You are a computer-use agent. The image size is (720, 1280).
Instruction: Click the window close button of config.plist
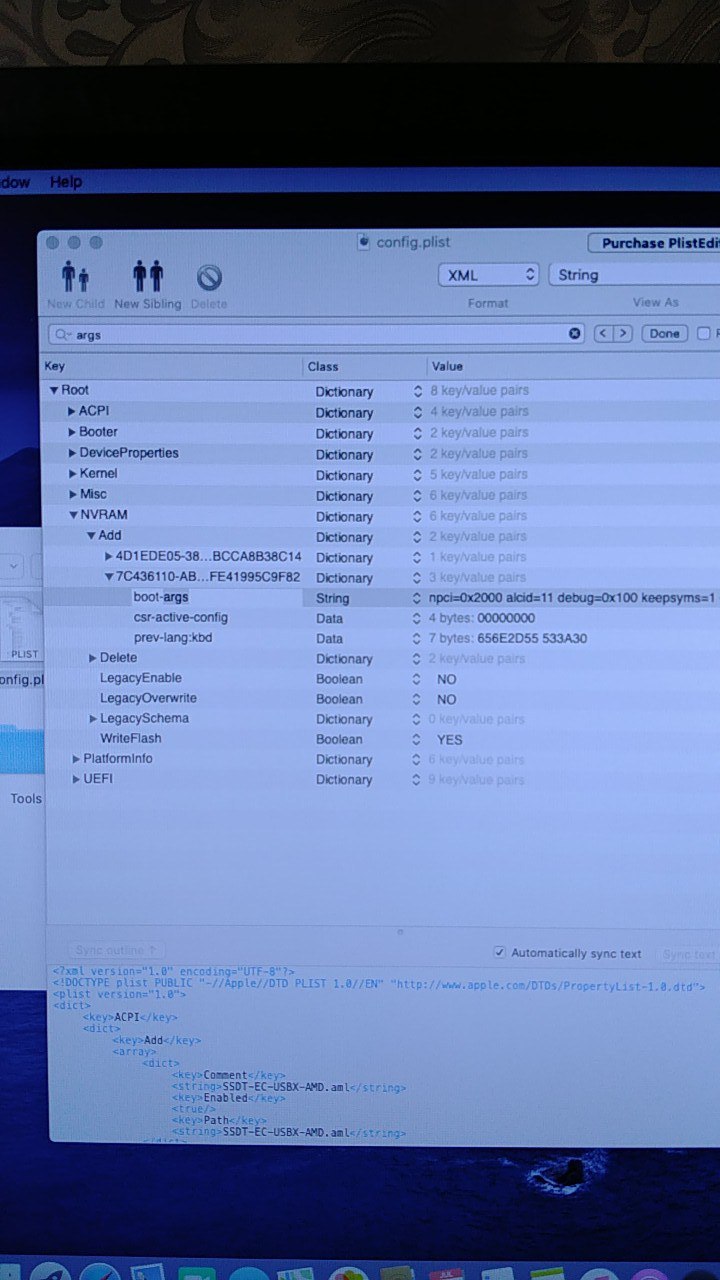[x=53, y=242]
